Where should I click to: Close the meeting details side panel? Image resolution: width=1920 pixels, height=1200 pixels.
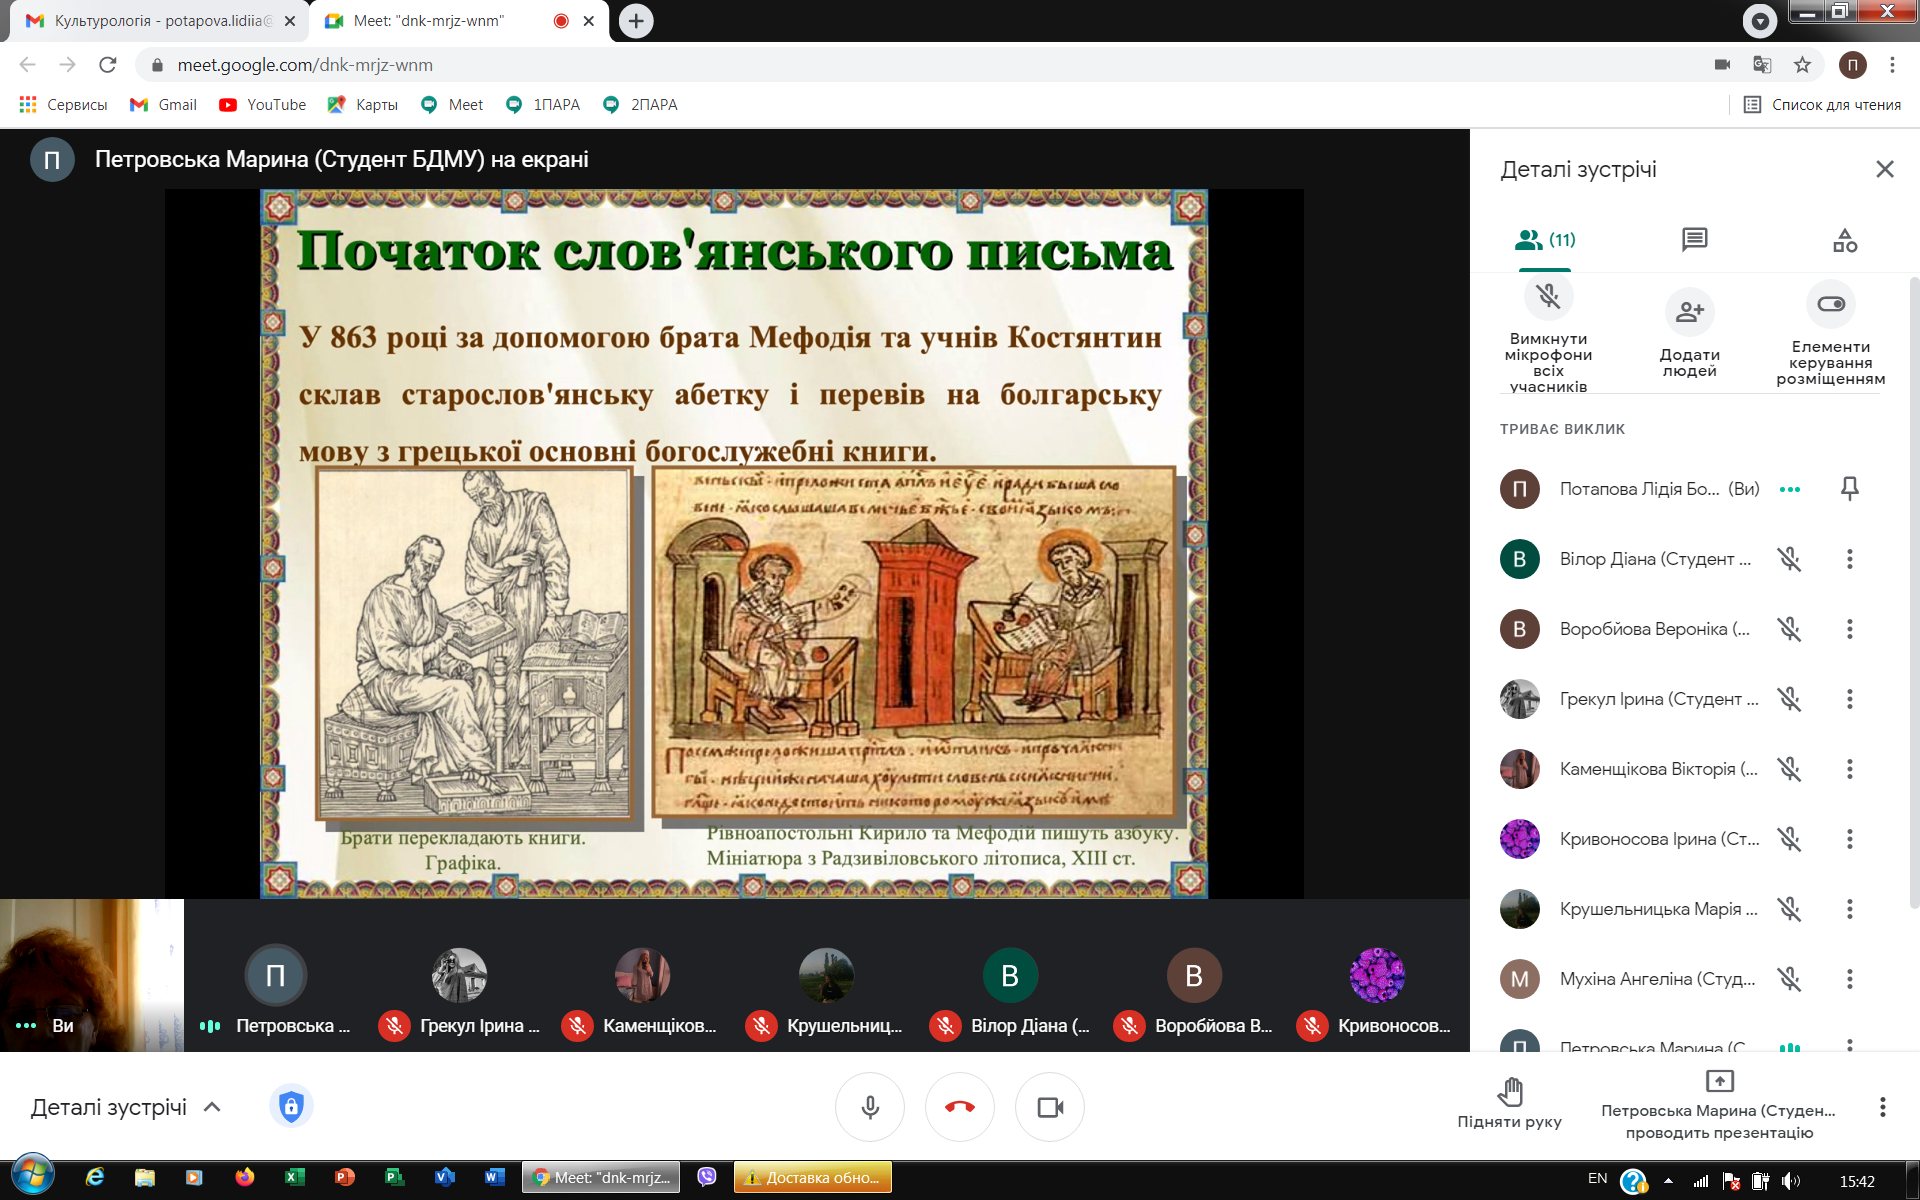click(1885, 169)
